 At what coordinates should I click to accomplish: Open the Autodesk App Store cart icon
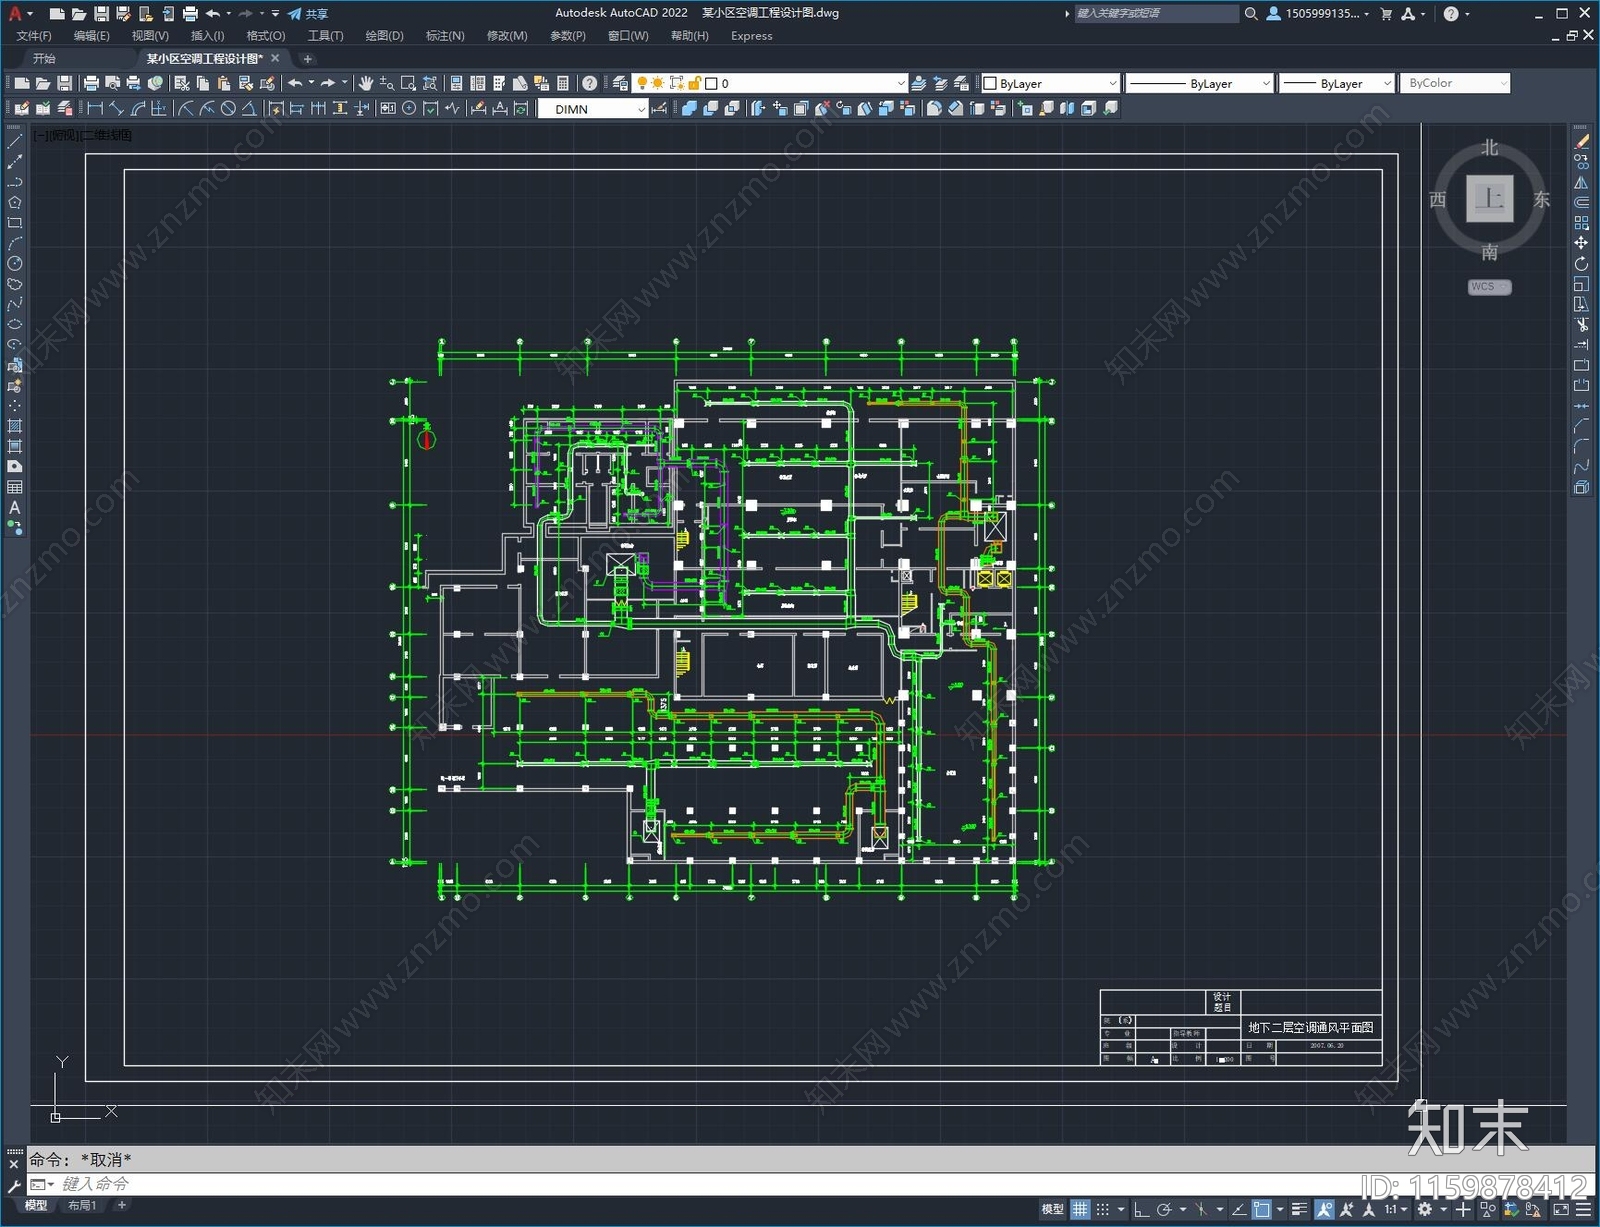tap(1386, 14)
